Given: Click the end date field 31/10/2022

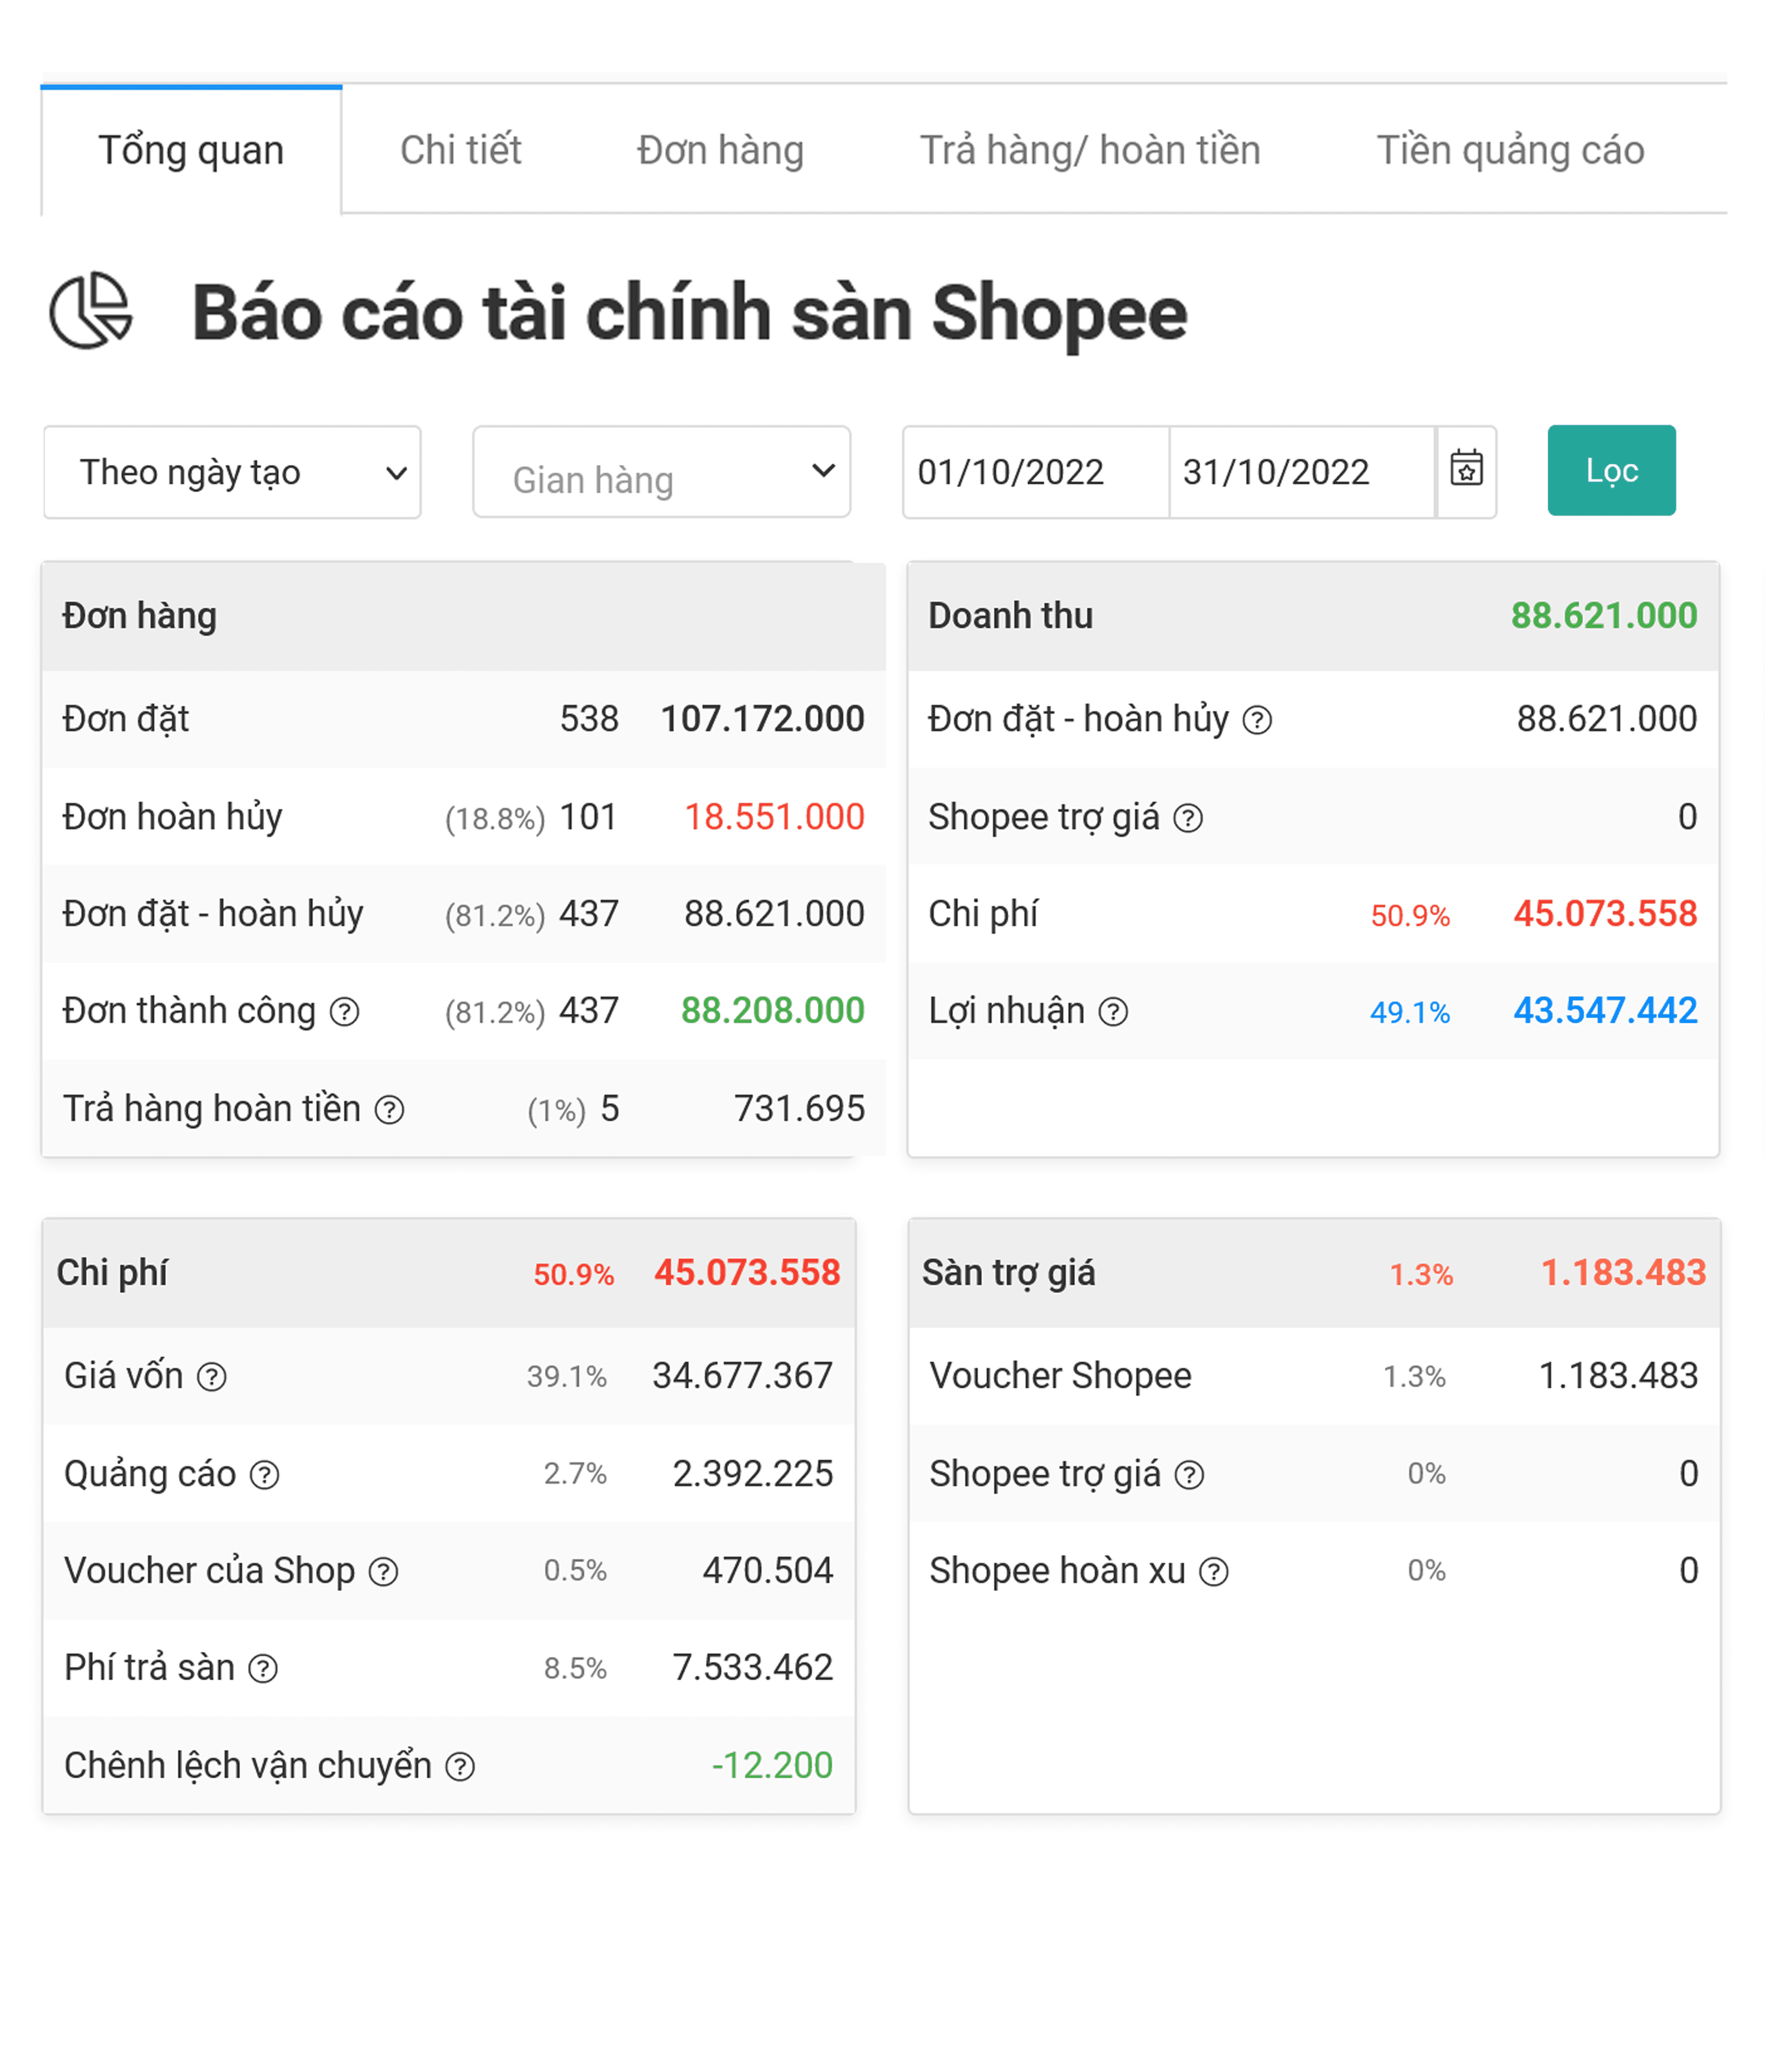Looking at the screenshot, I should [x=1300, y=472].
